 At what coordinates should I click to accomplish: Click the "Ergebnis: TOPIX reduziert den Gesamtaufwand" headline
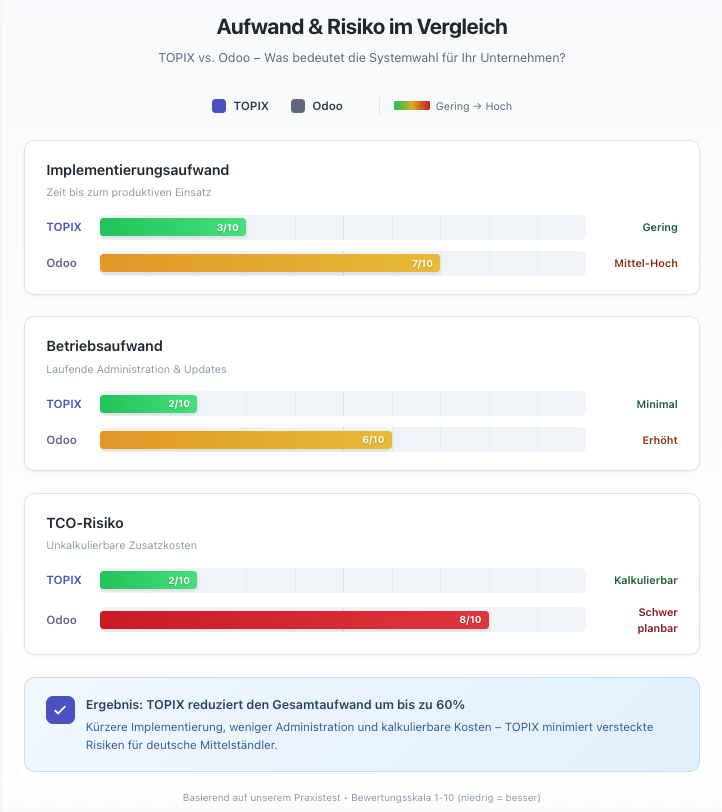point(275,704)
